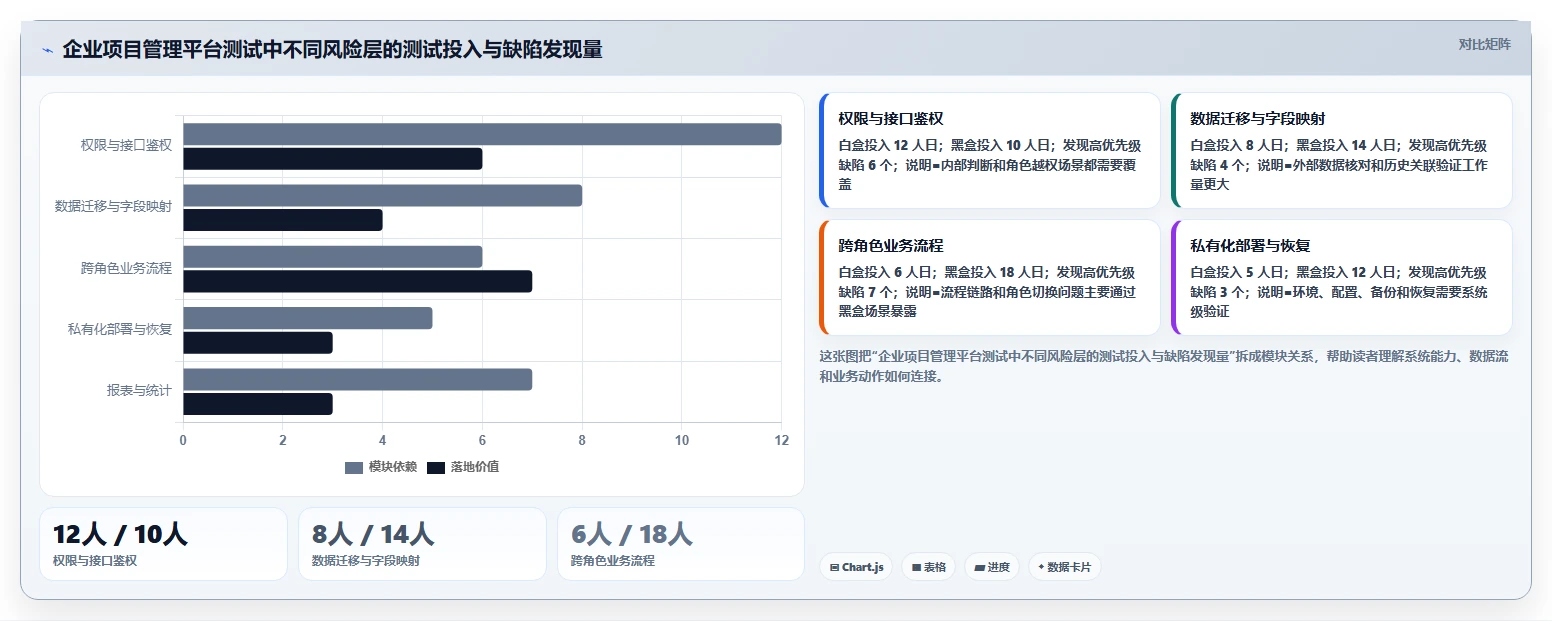The image size is (1552, 621).
Task: Open the 权限与接口鉴权 info card heading
Action: 891,118
